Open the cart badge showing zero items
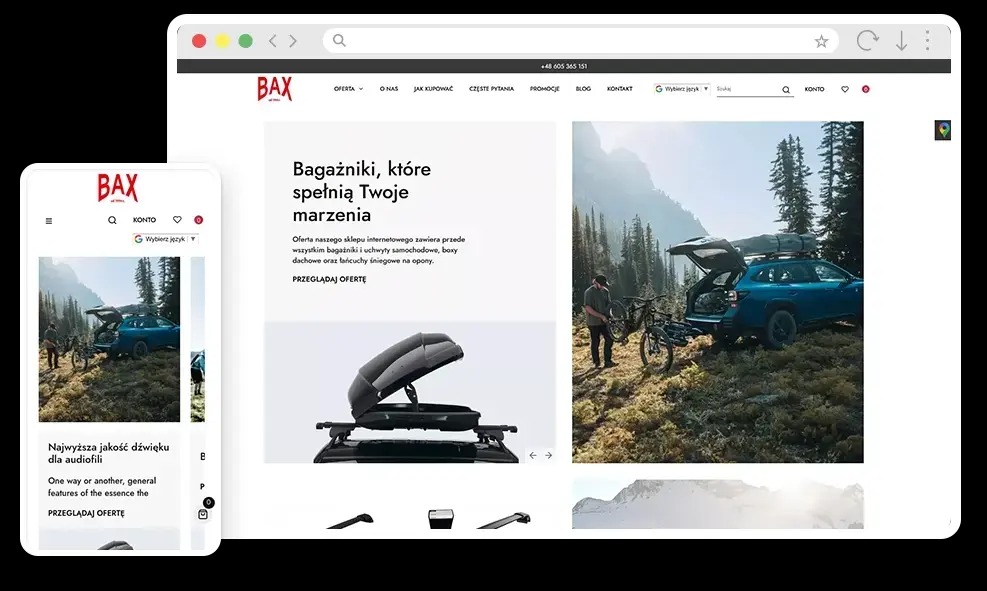The image size is (987, 591). pyautogui.click(x=865, y=89)
